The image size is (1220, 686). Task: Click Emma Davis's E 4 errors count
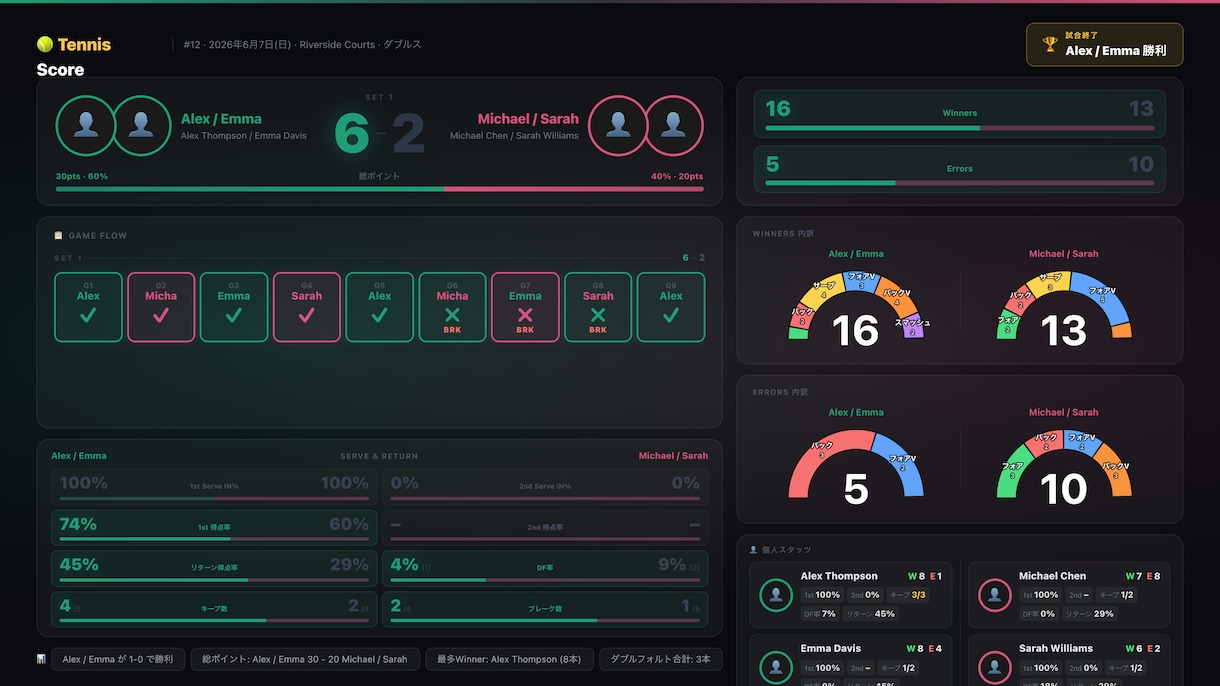click(x=936, y=649)
